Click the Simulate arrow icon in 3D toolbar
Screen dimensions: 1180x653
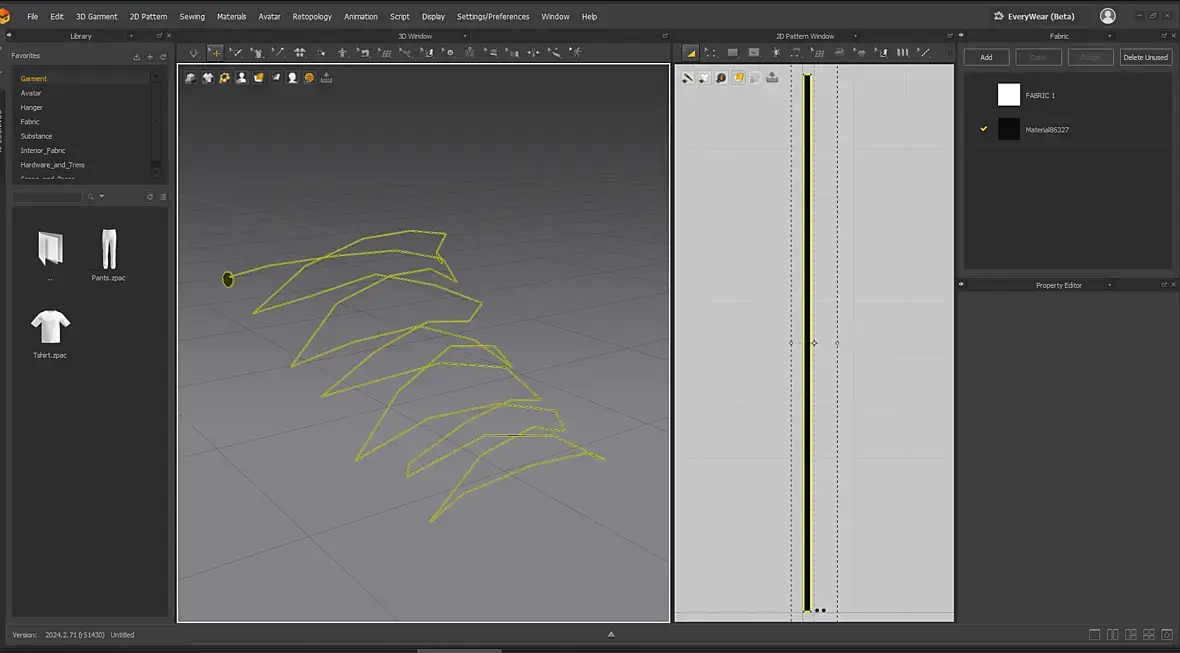click(194, 53)
